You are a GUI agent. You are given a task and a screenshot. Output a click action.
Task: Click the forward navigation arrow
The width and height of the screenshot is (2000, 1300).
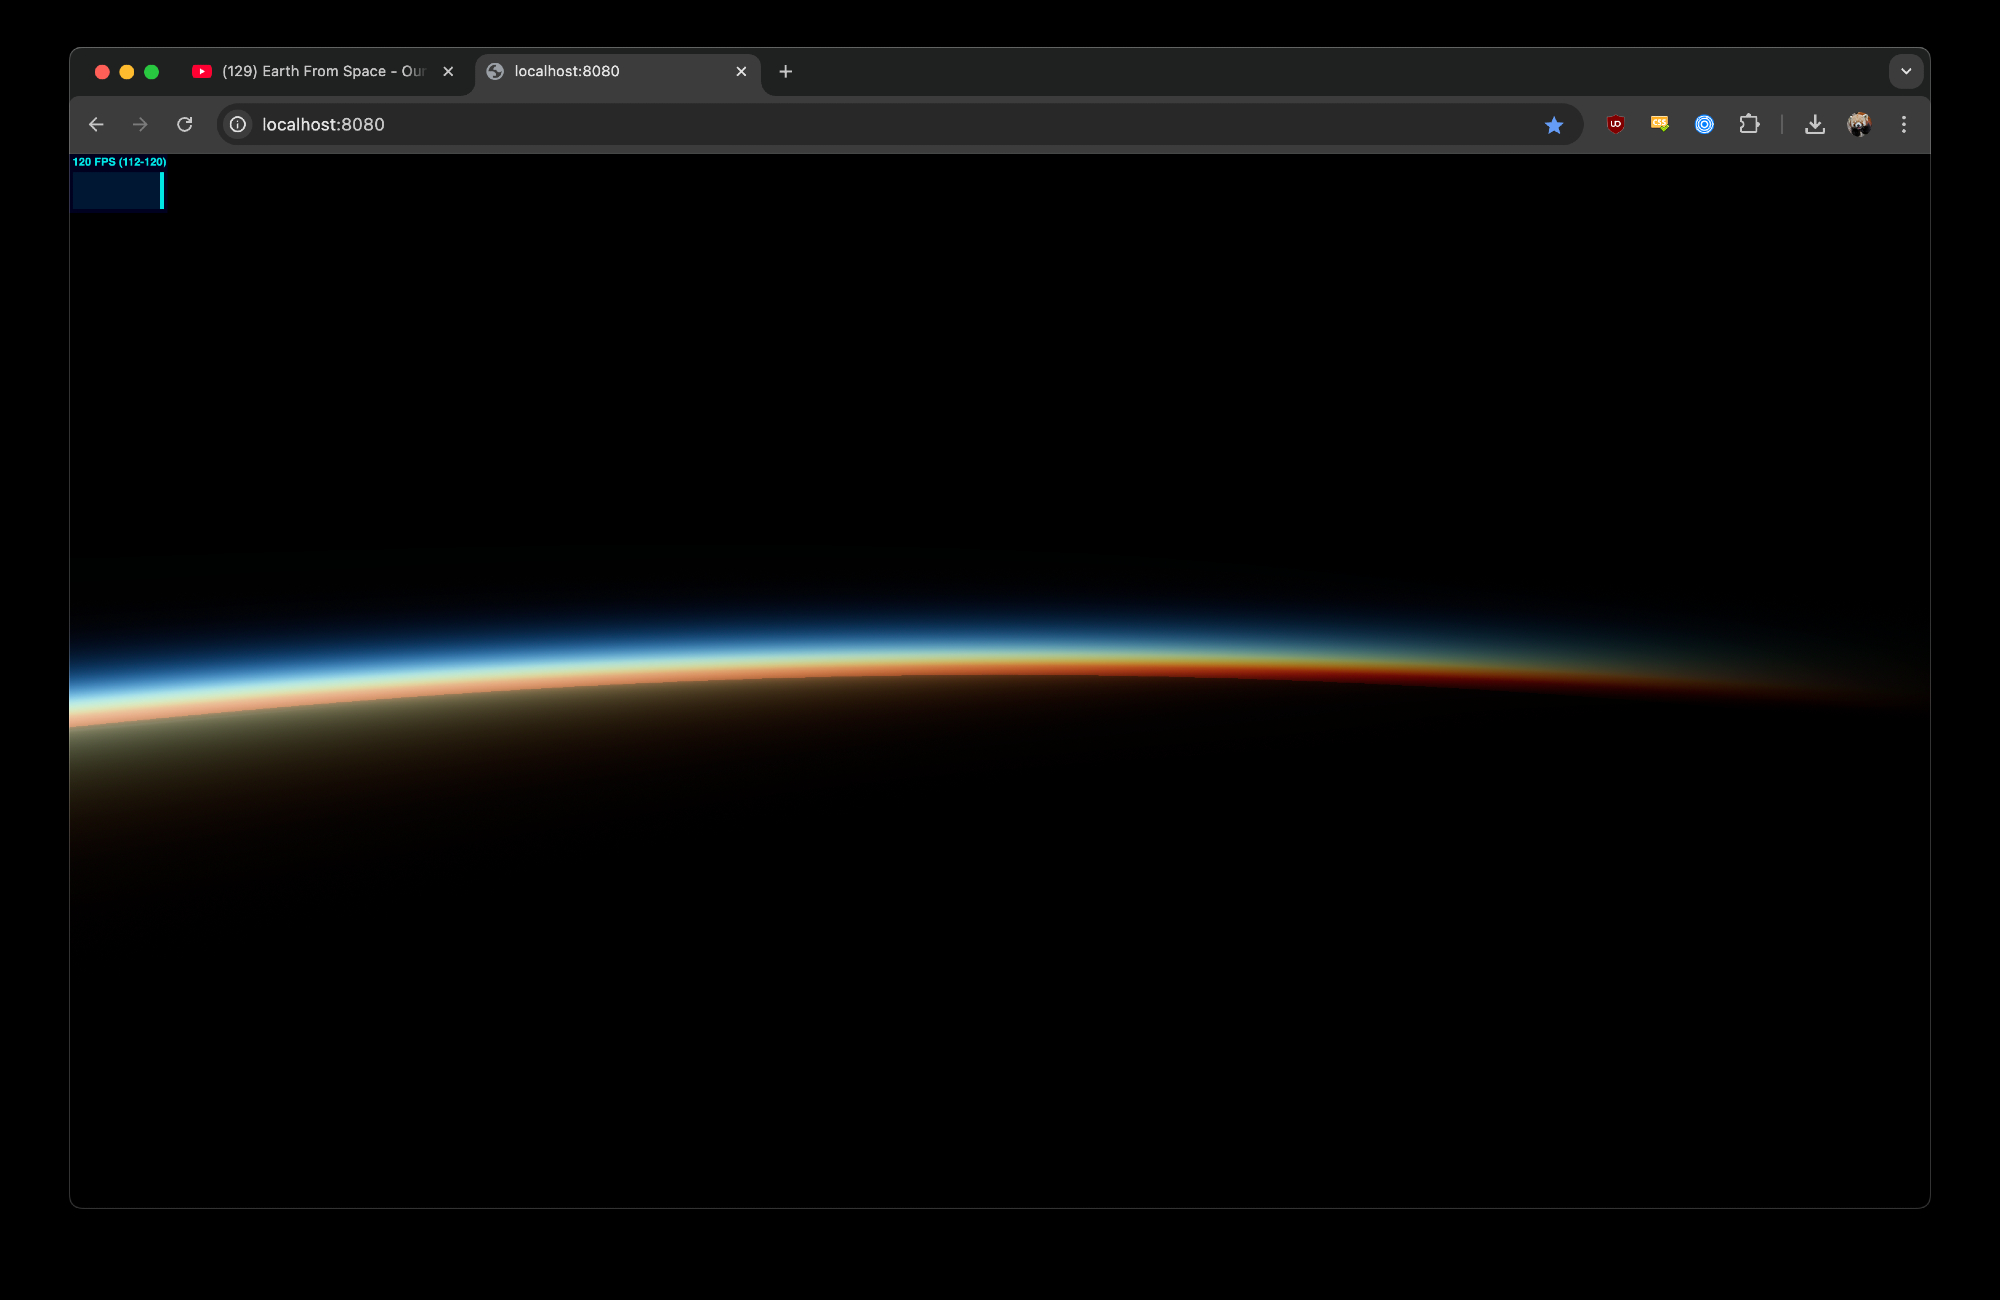[140, 124]
